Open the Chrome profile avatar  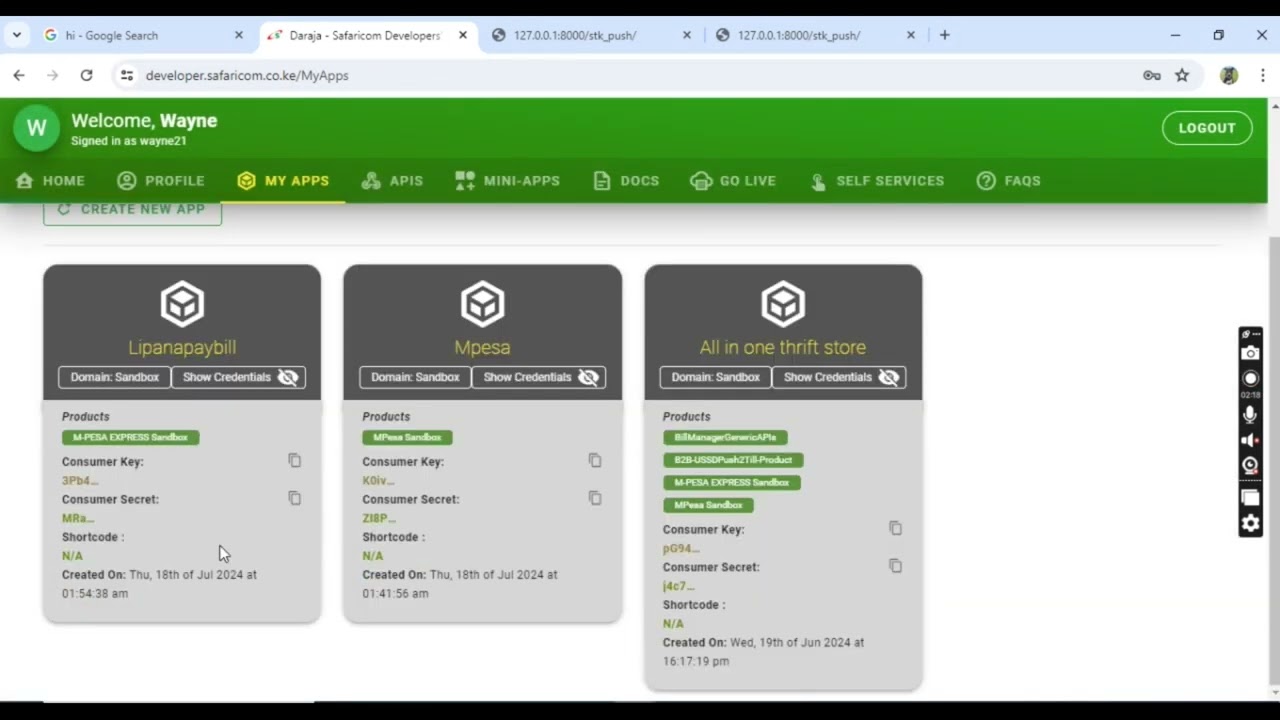(x=1229, y=75)
